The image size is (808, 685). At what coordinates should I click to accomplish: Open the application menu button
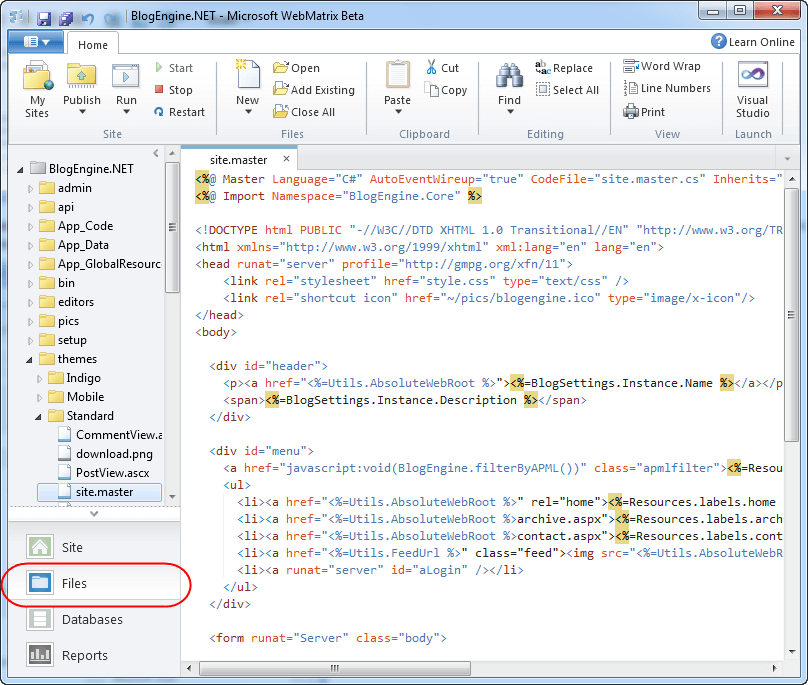point(36,42)
